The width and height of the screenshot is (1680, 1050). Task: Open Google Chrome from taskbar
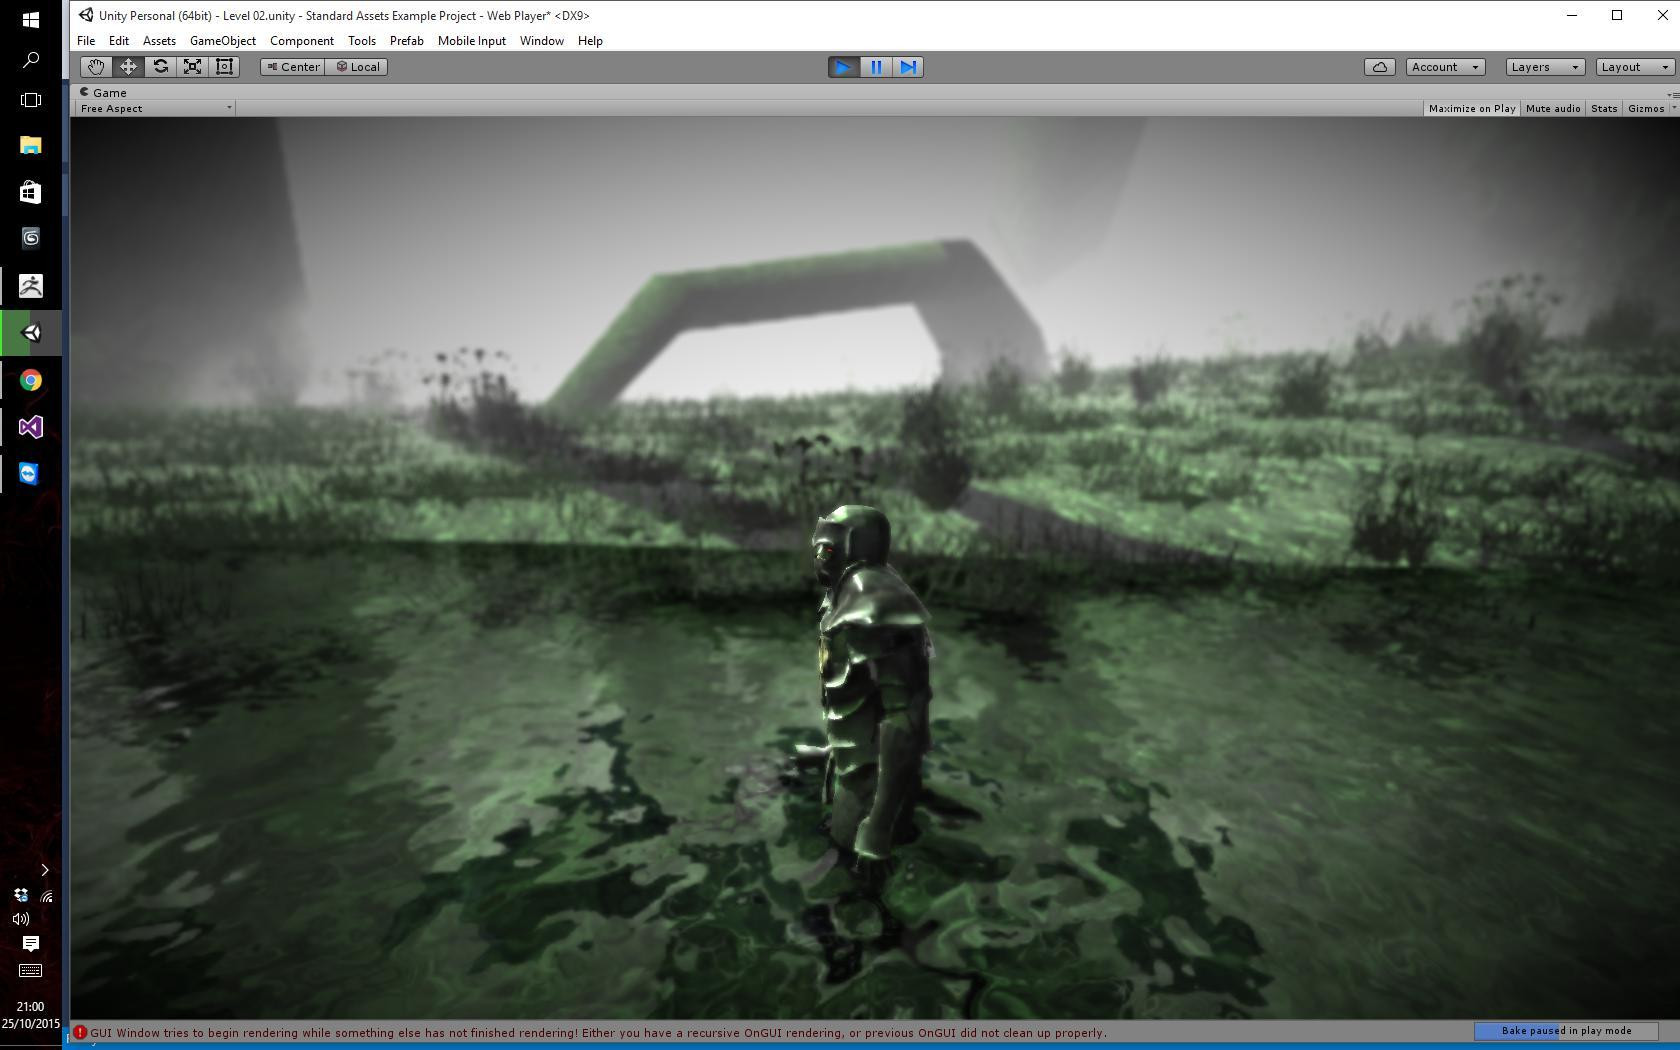tap(31, 380)
